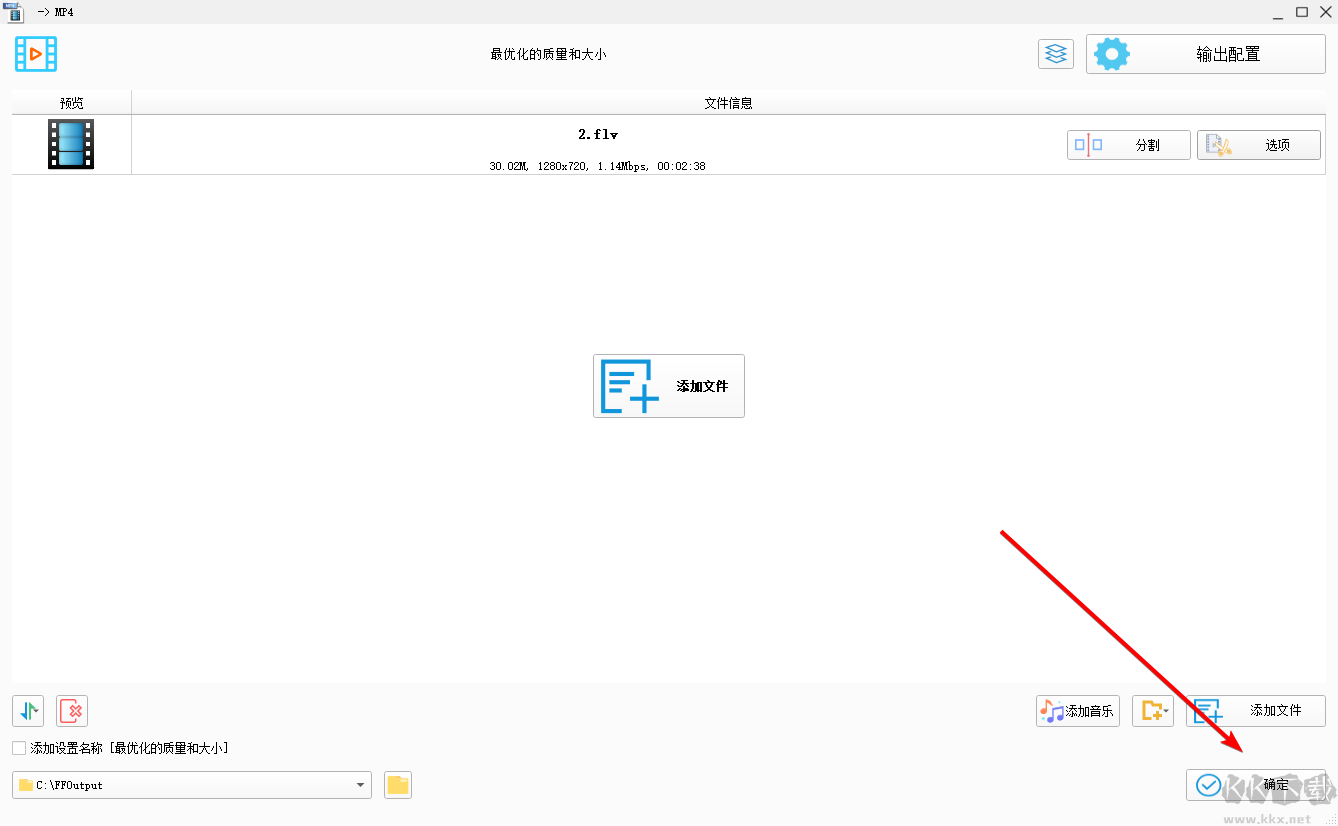Click the 文件信息 column header
The width and height of the screenshot is (1338, 826).
tap(729, 102)
